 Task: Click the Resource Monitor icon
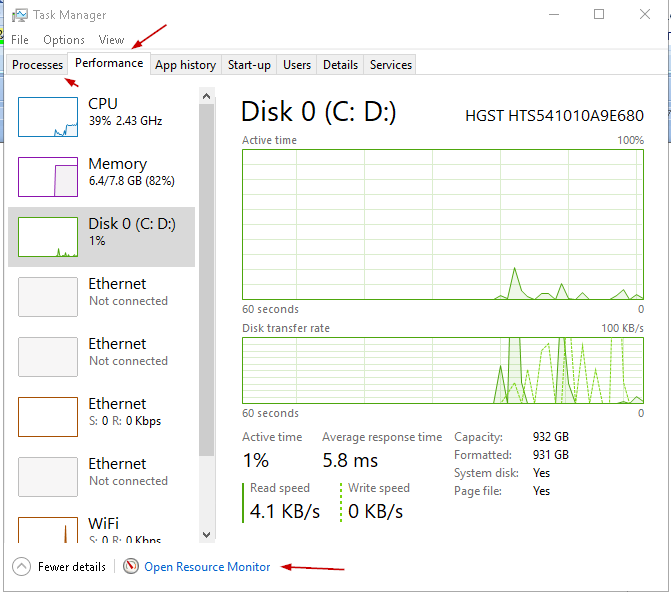(131, 567)
